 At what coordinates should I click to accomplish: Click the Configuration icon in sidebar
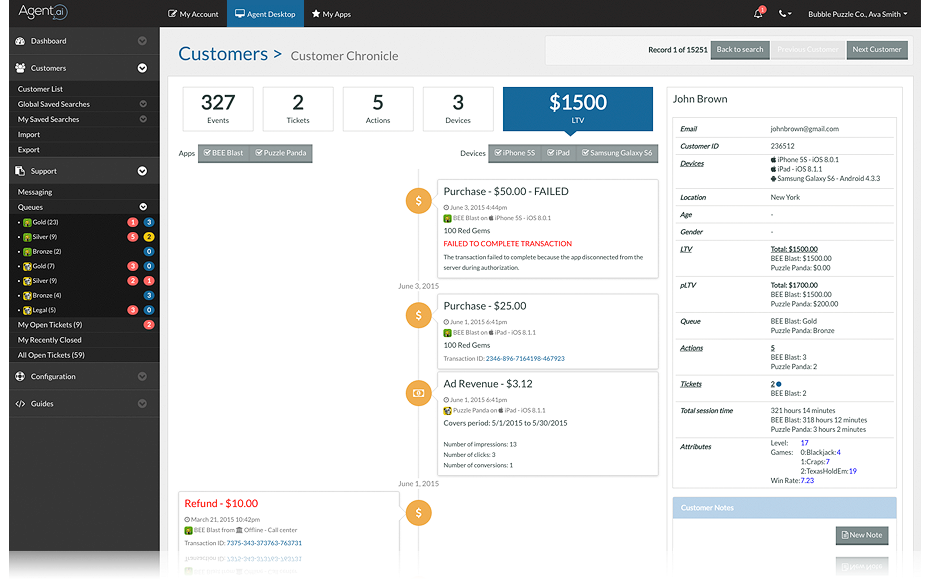20,377
